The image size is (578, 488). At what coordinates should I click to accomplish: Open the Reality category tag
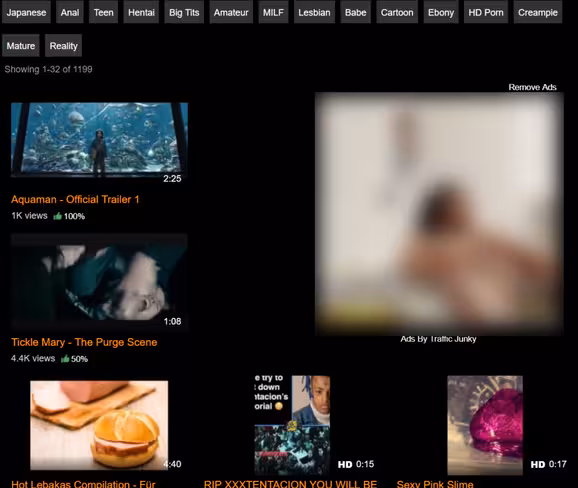(63, 46)
